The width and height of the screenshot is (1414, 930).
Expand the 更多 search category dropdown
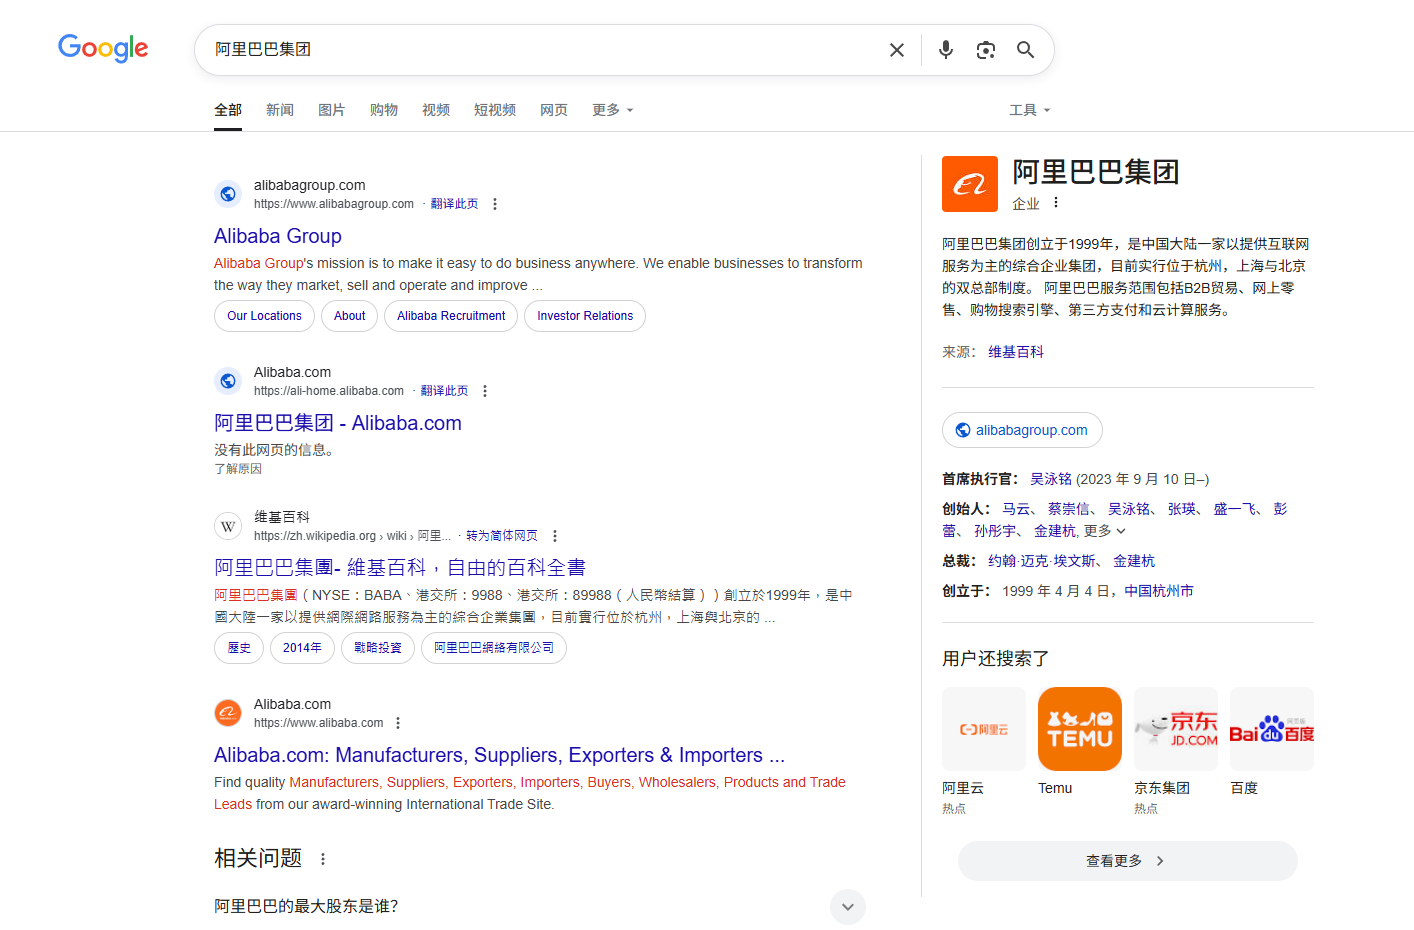tap(612, 110)
